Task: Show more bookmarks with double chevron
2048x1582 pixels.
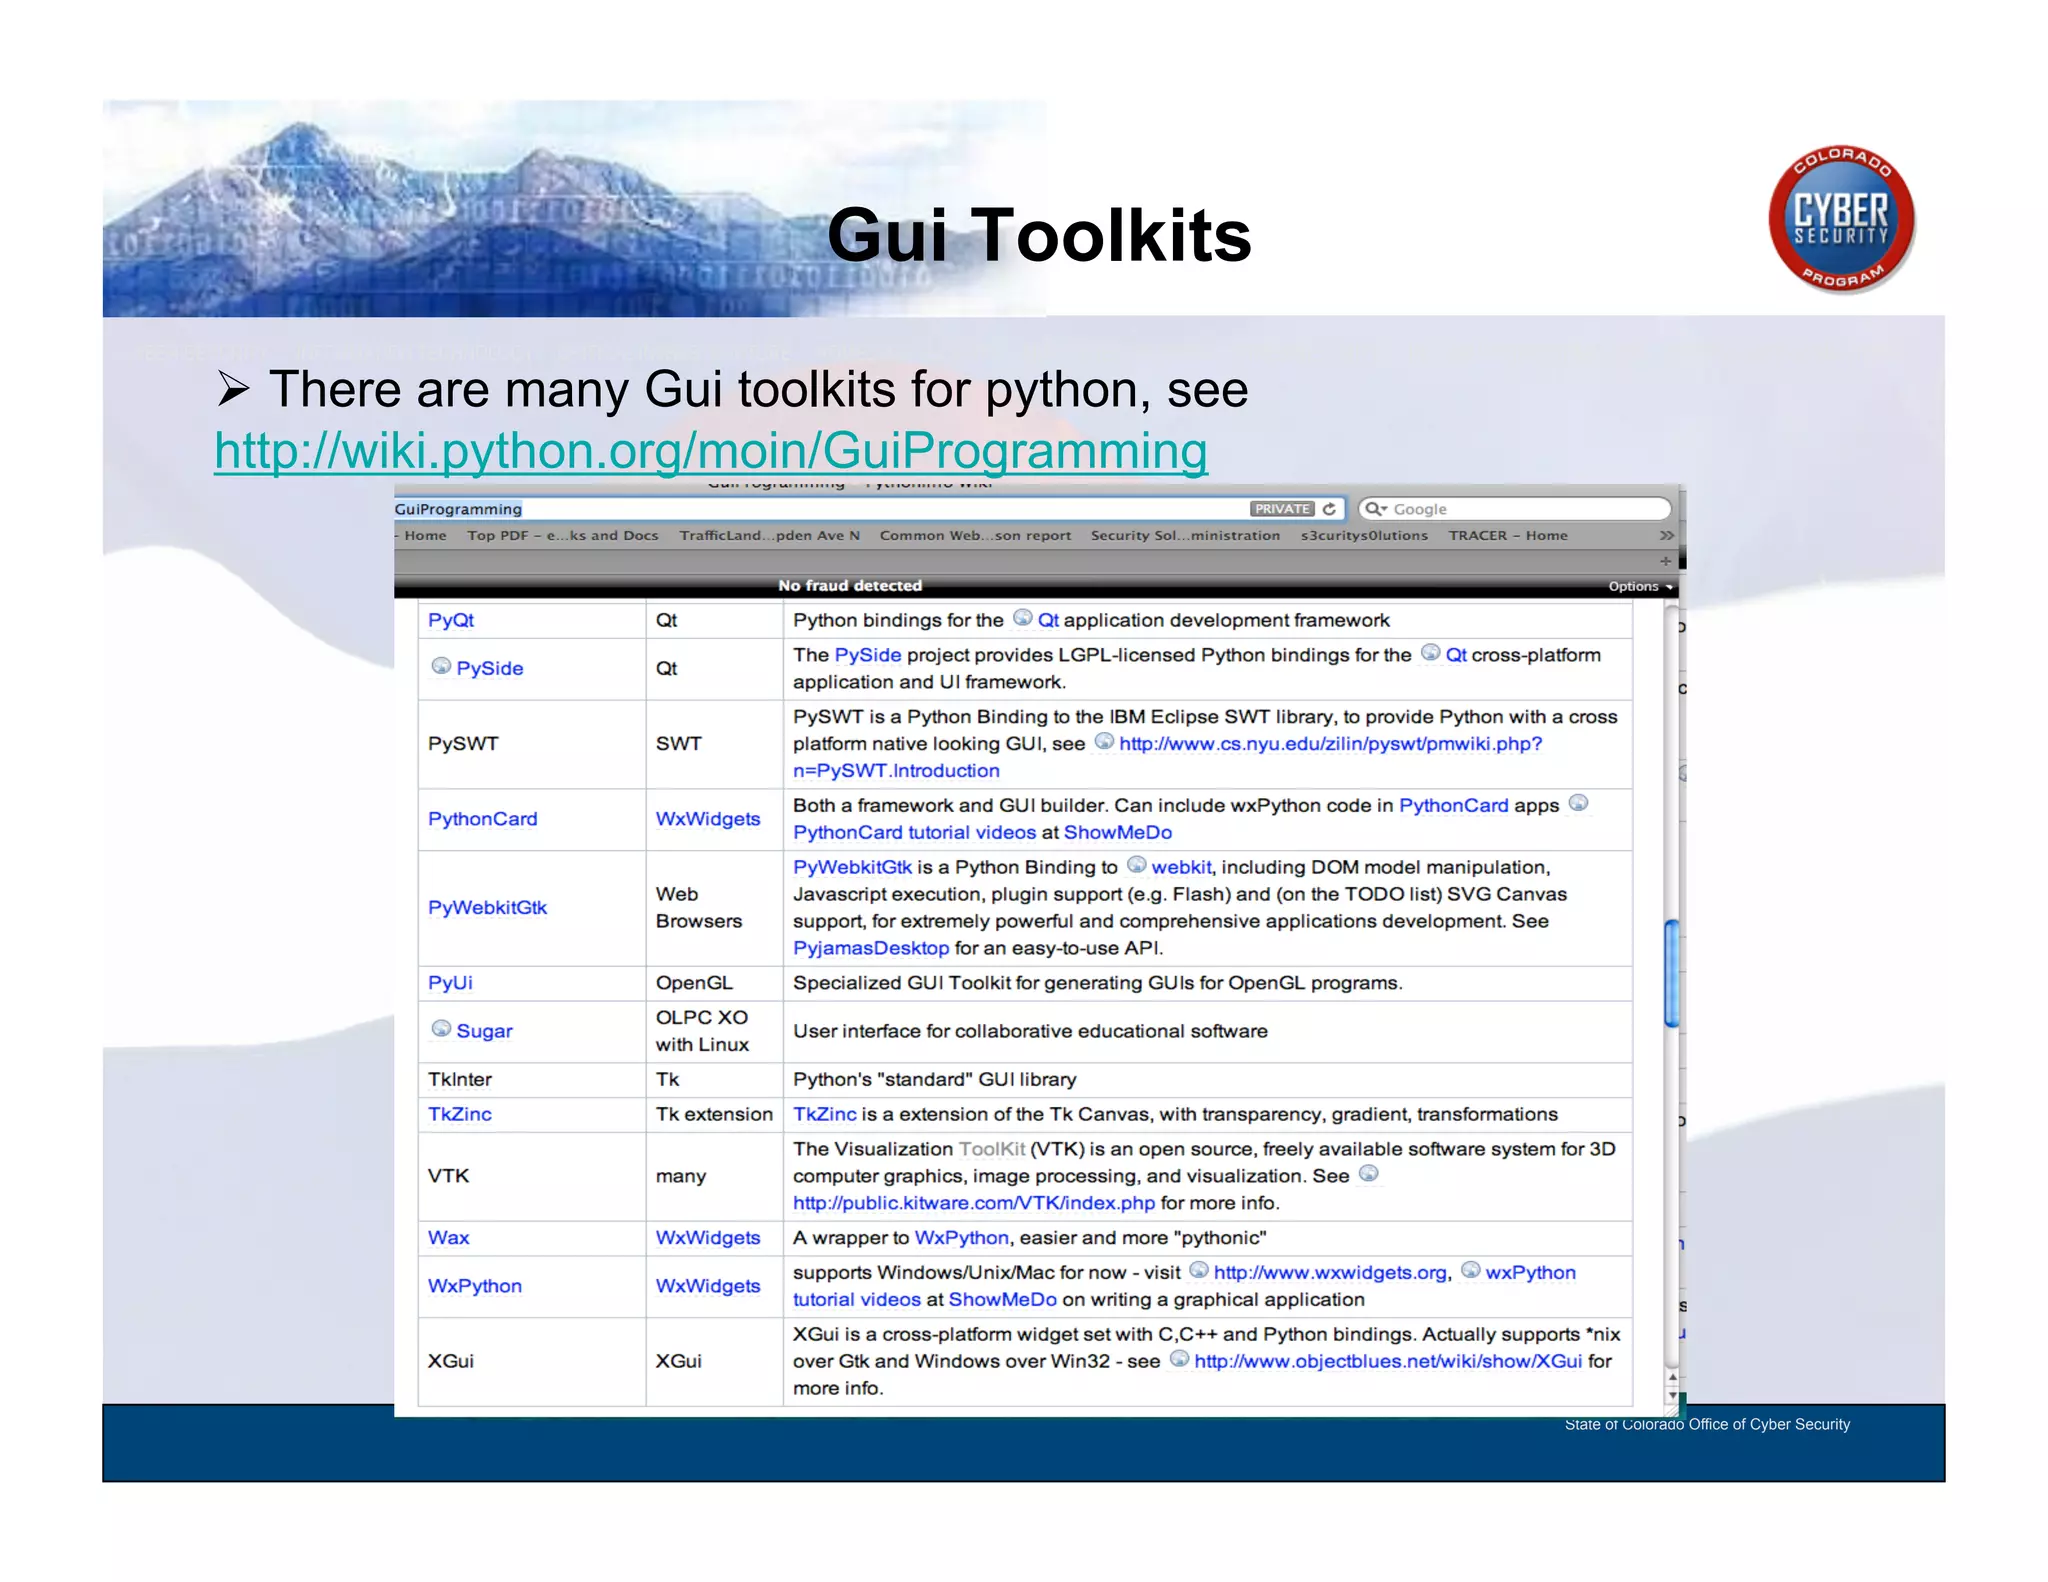Action: (x=1666, y=536)
